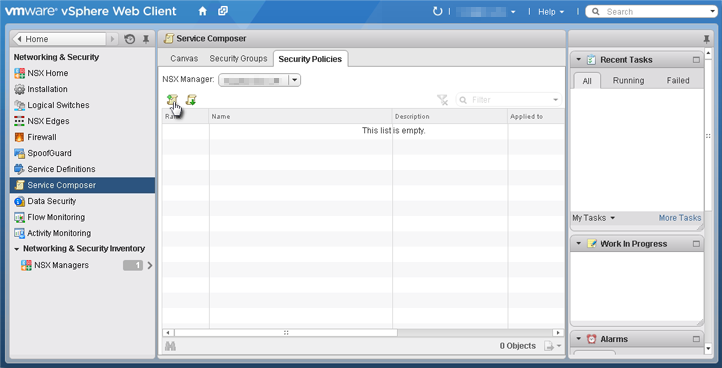The image size is (722, 368).
Task: Show Failed tasks tab
Action: click(678, 81)
